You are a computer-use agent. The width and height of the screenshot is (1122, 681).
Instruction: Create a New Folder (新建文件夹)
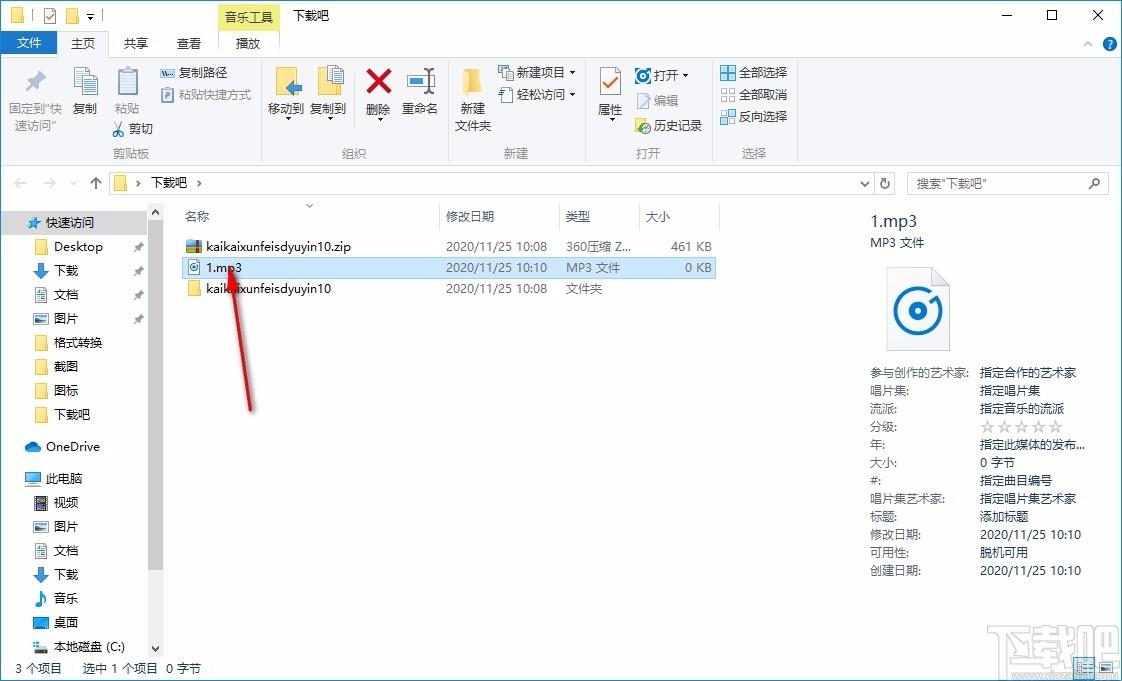pyautogui.click(x=473, y=100)
